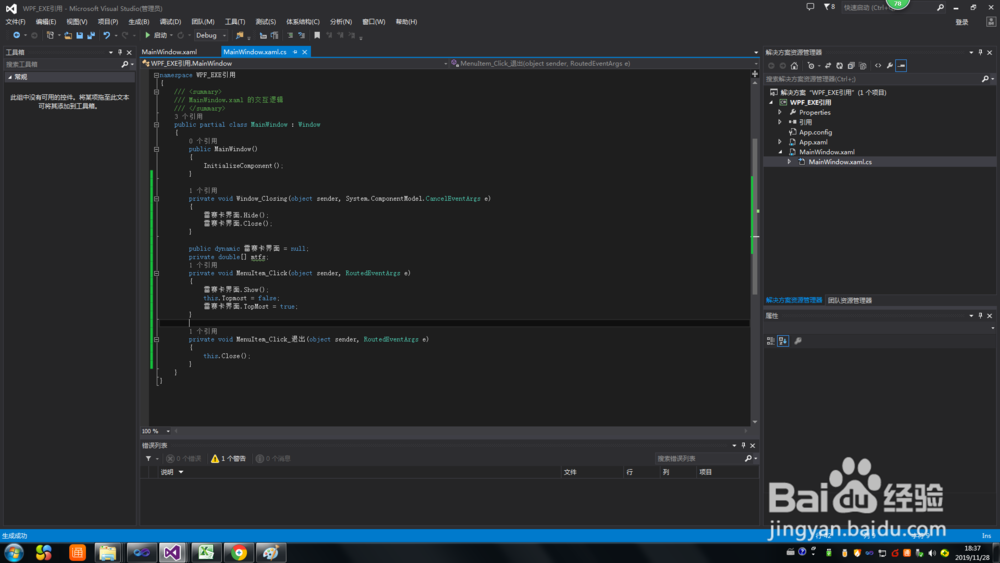Open the Help (帮助) menu

[x=406, y=22]
